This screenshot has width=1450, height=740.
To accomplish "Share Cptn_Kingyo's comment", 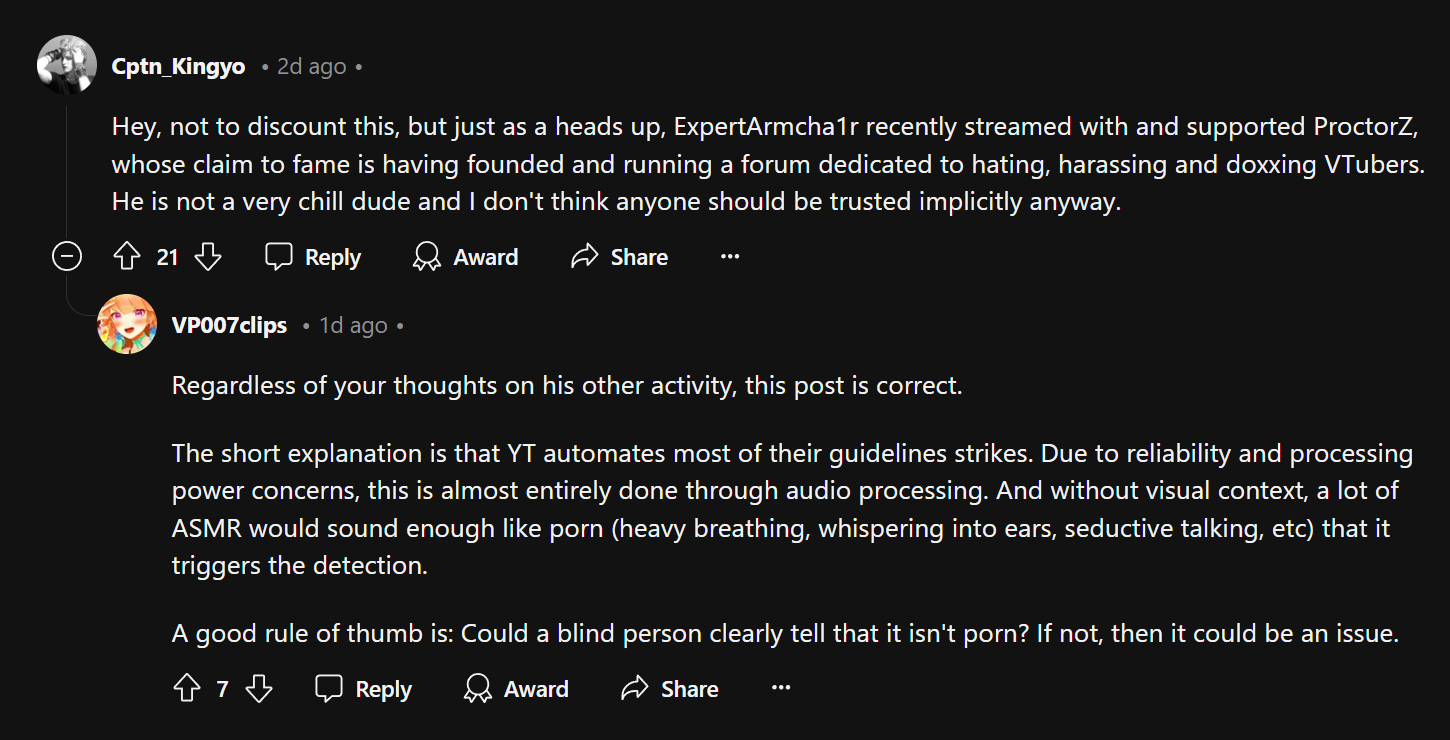I will click(619, 257).
